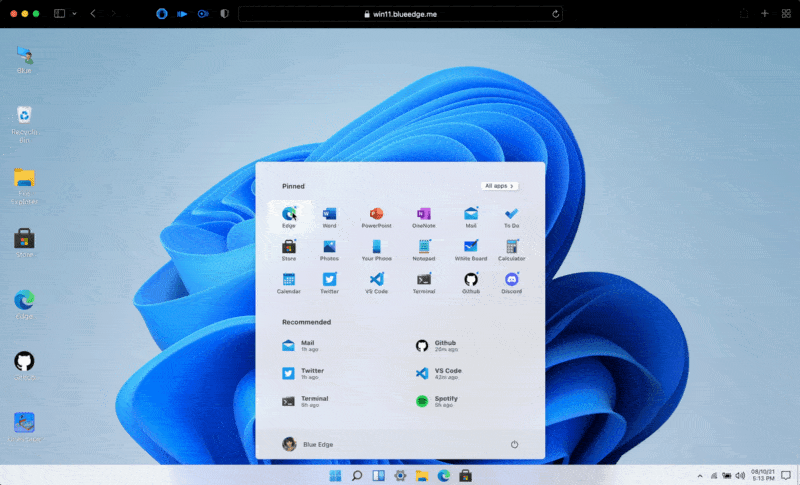Open a new tab with plus button
This screenshot has width=800, height=485.
click(x=764, y=14)
